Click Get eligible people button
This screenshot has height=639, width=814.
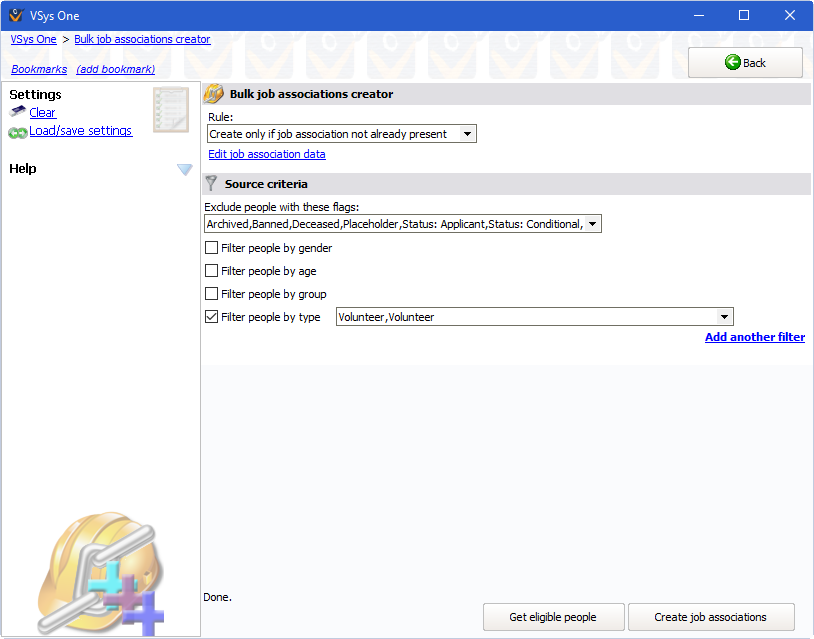553,617
